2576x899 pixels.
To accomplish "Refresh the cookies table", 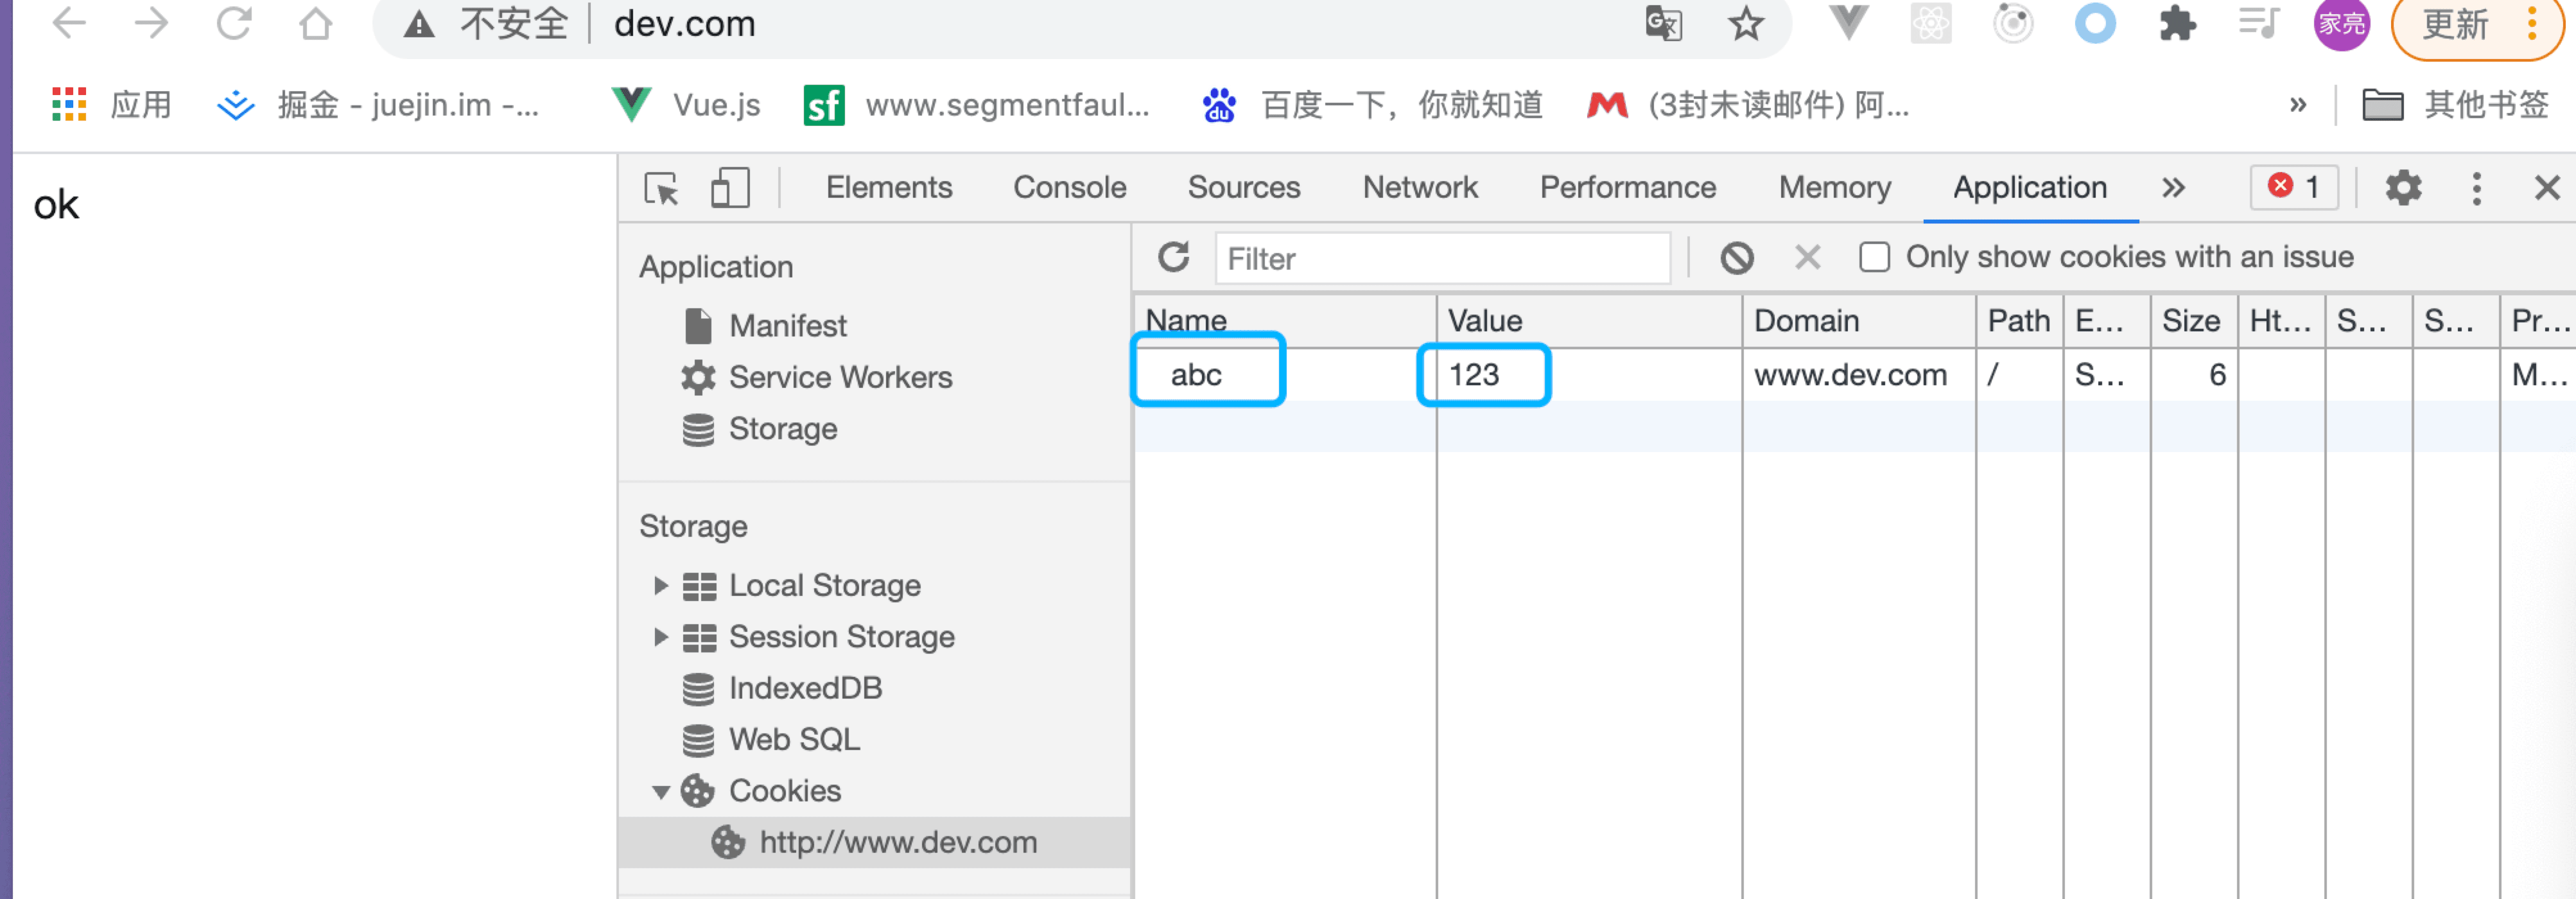I will (1173, 258).
